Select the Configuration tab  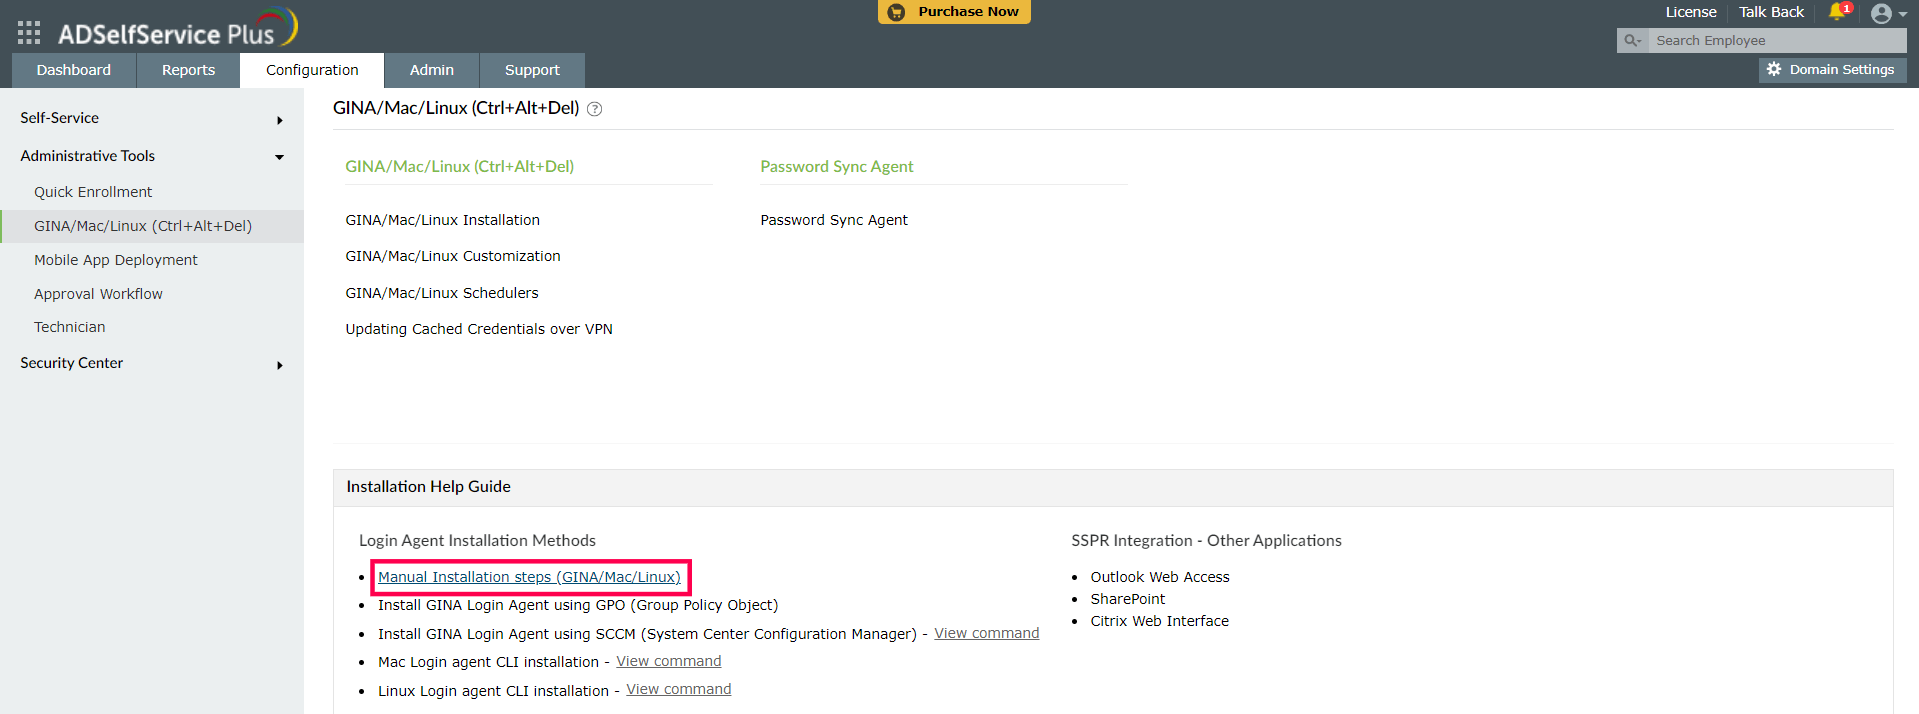312,70
